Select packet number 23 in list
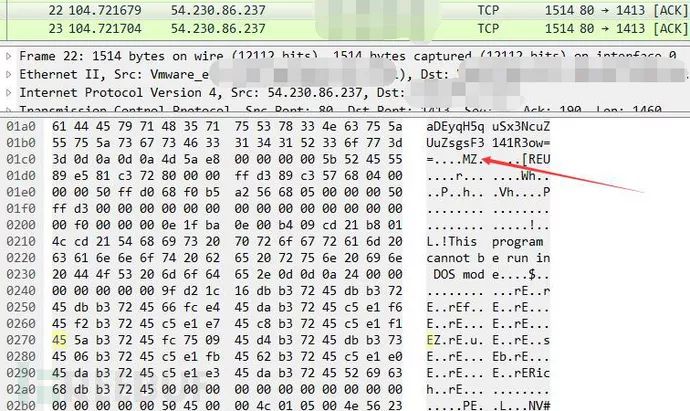 (x=345, y=29)
